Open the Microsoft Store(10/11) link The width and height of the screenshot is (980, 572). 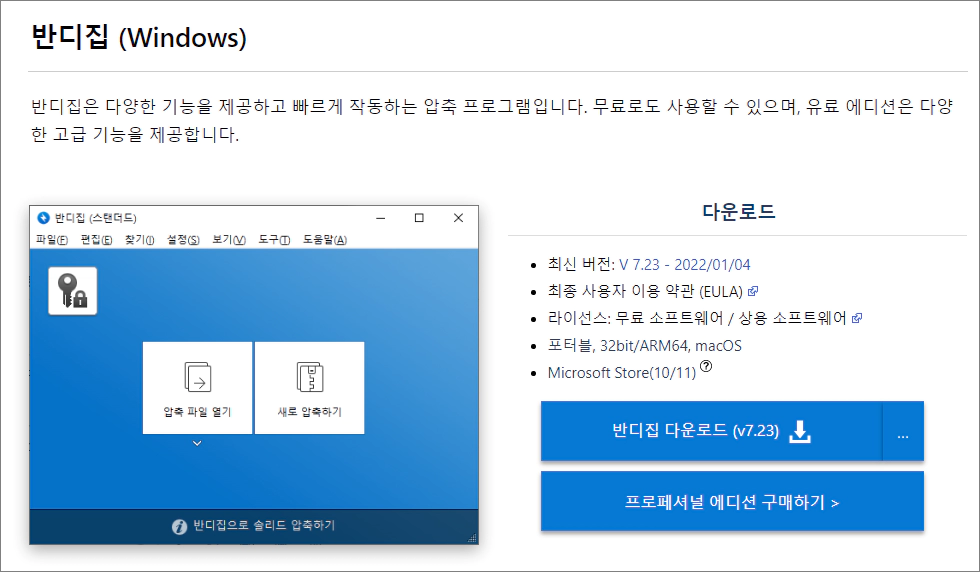(622, 373)
